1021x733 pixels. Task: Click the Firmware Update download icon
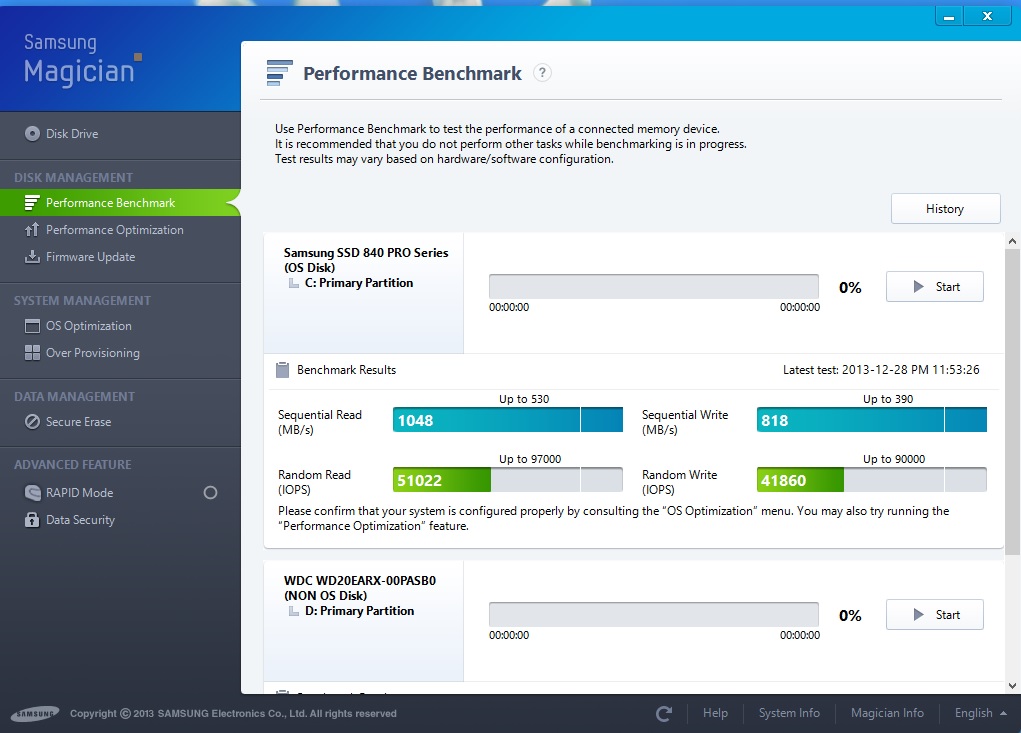click(31, 256)
